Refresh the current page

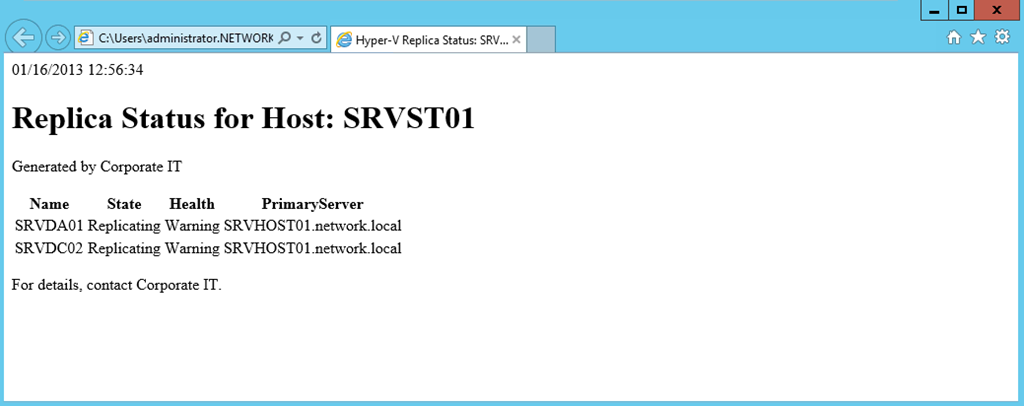[x=316, y=38]
